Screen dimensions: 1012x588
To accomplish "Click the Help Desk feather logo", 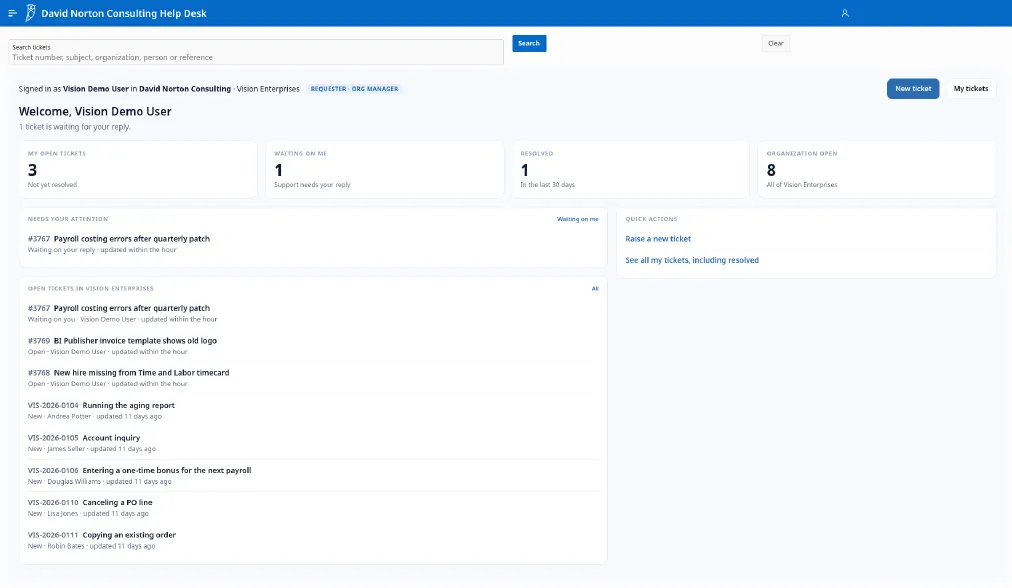I will point(30,13).
